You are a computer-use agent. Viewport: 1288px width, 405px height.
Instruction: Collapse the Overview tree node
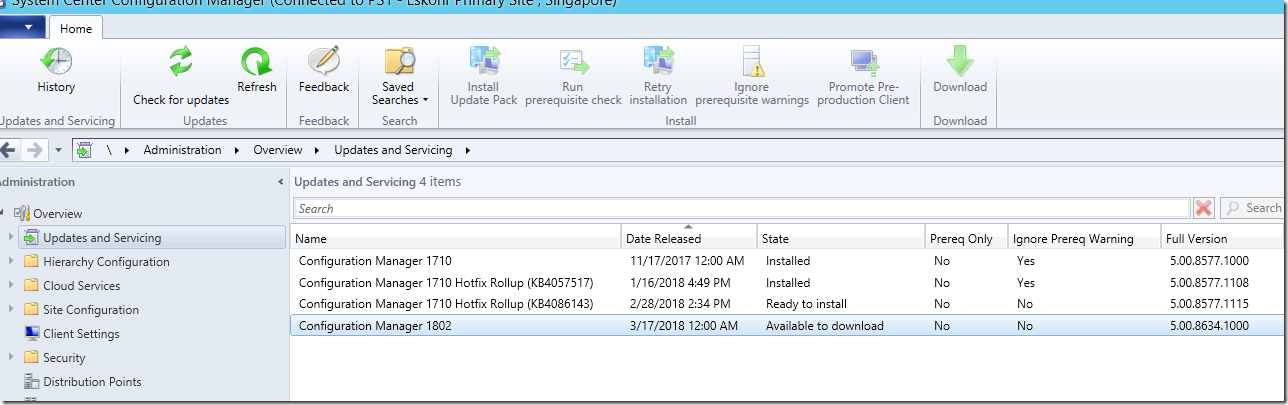[x=3, y=213]
